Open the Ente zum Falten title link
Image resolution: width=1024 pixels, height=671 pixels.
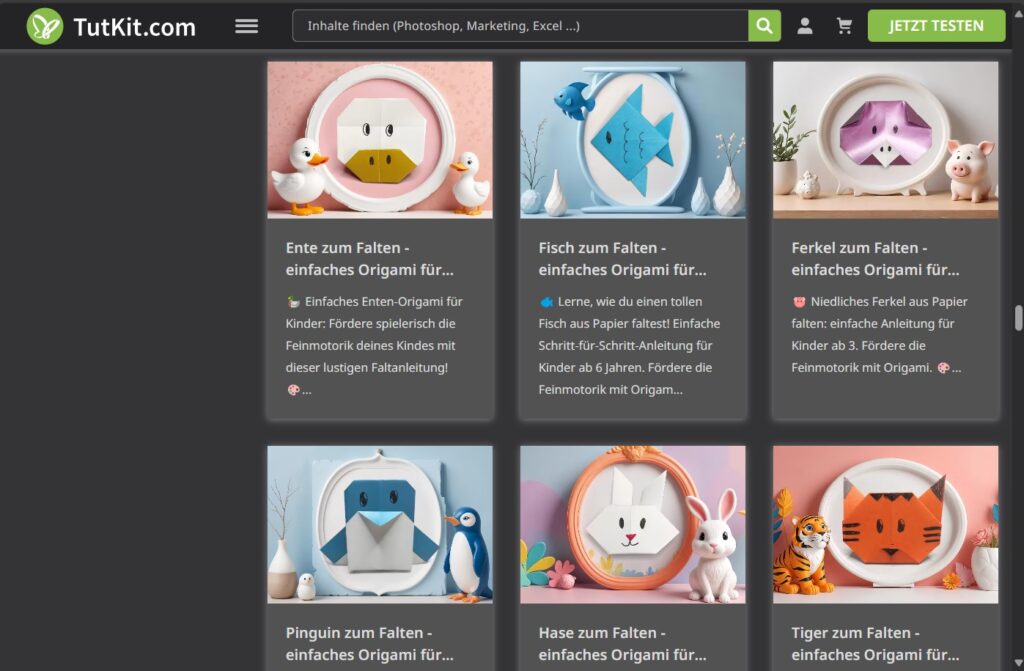point(370,259)
